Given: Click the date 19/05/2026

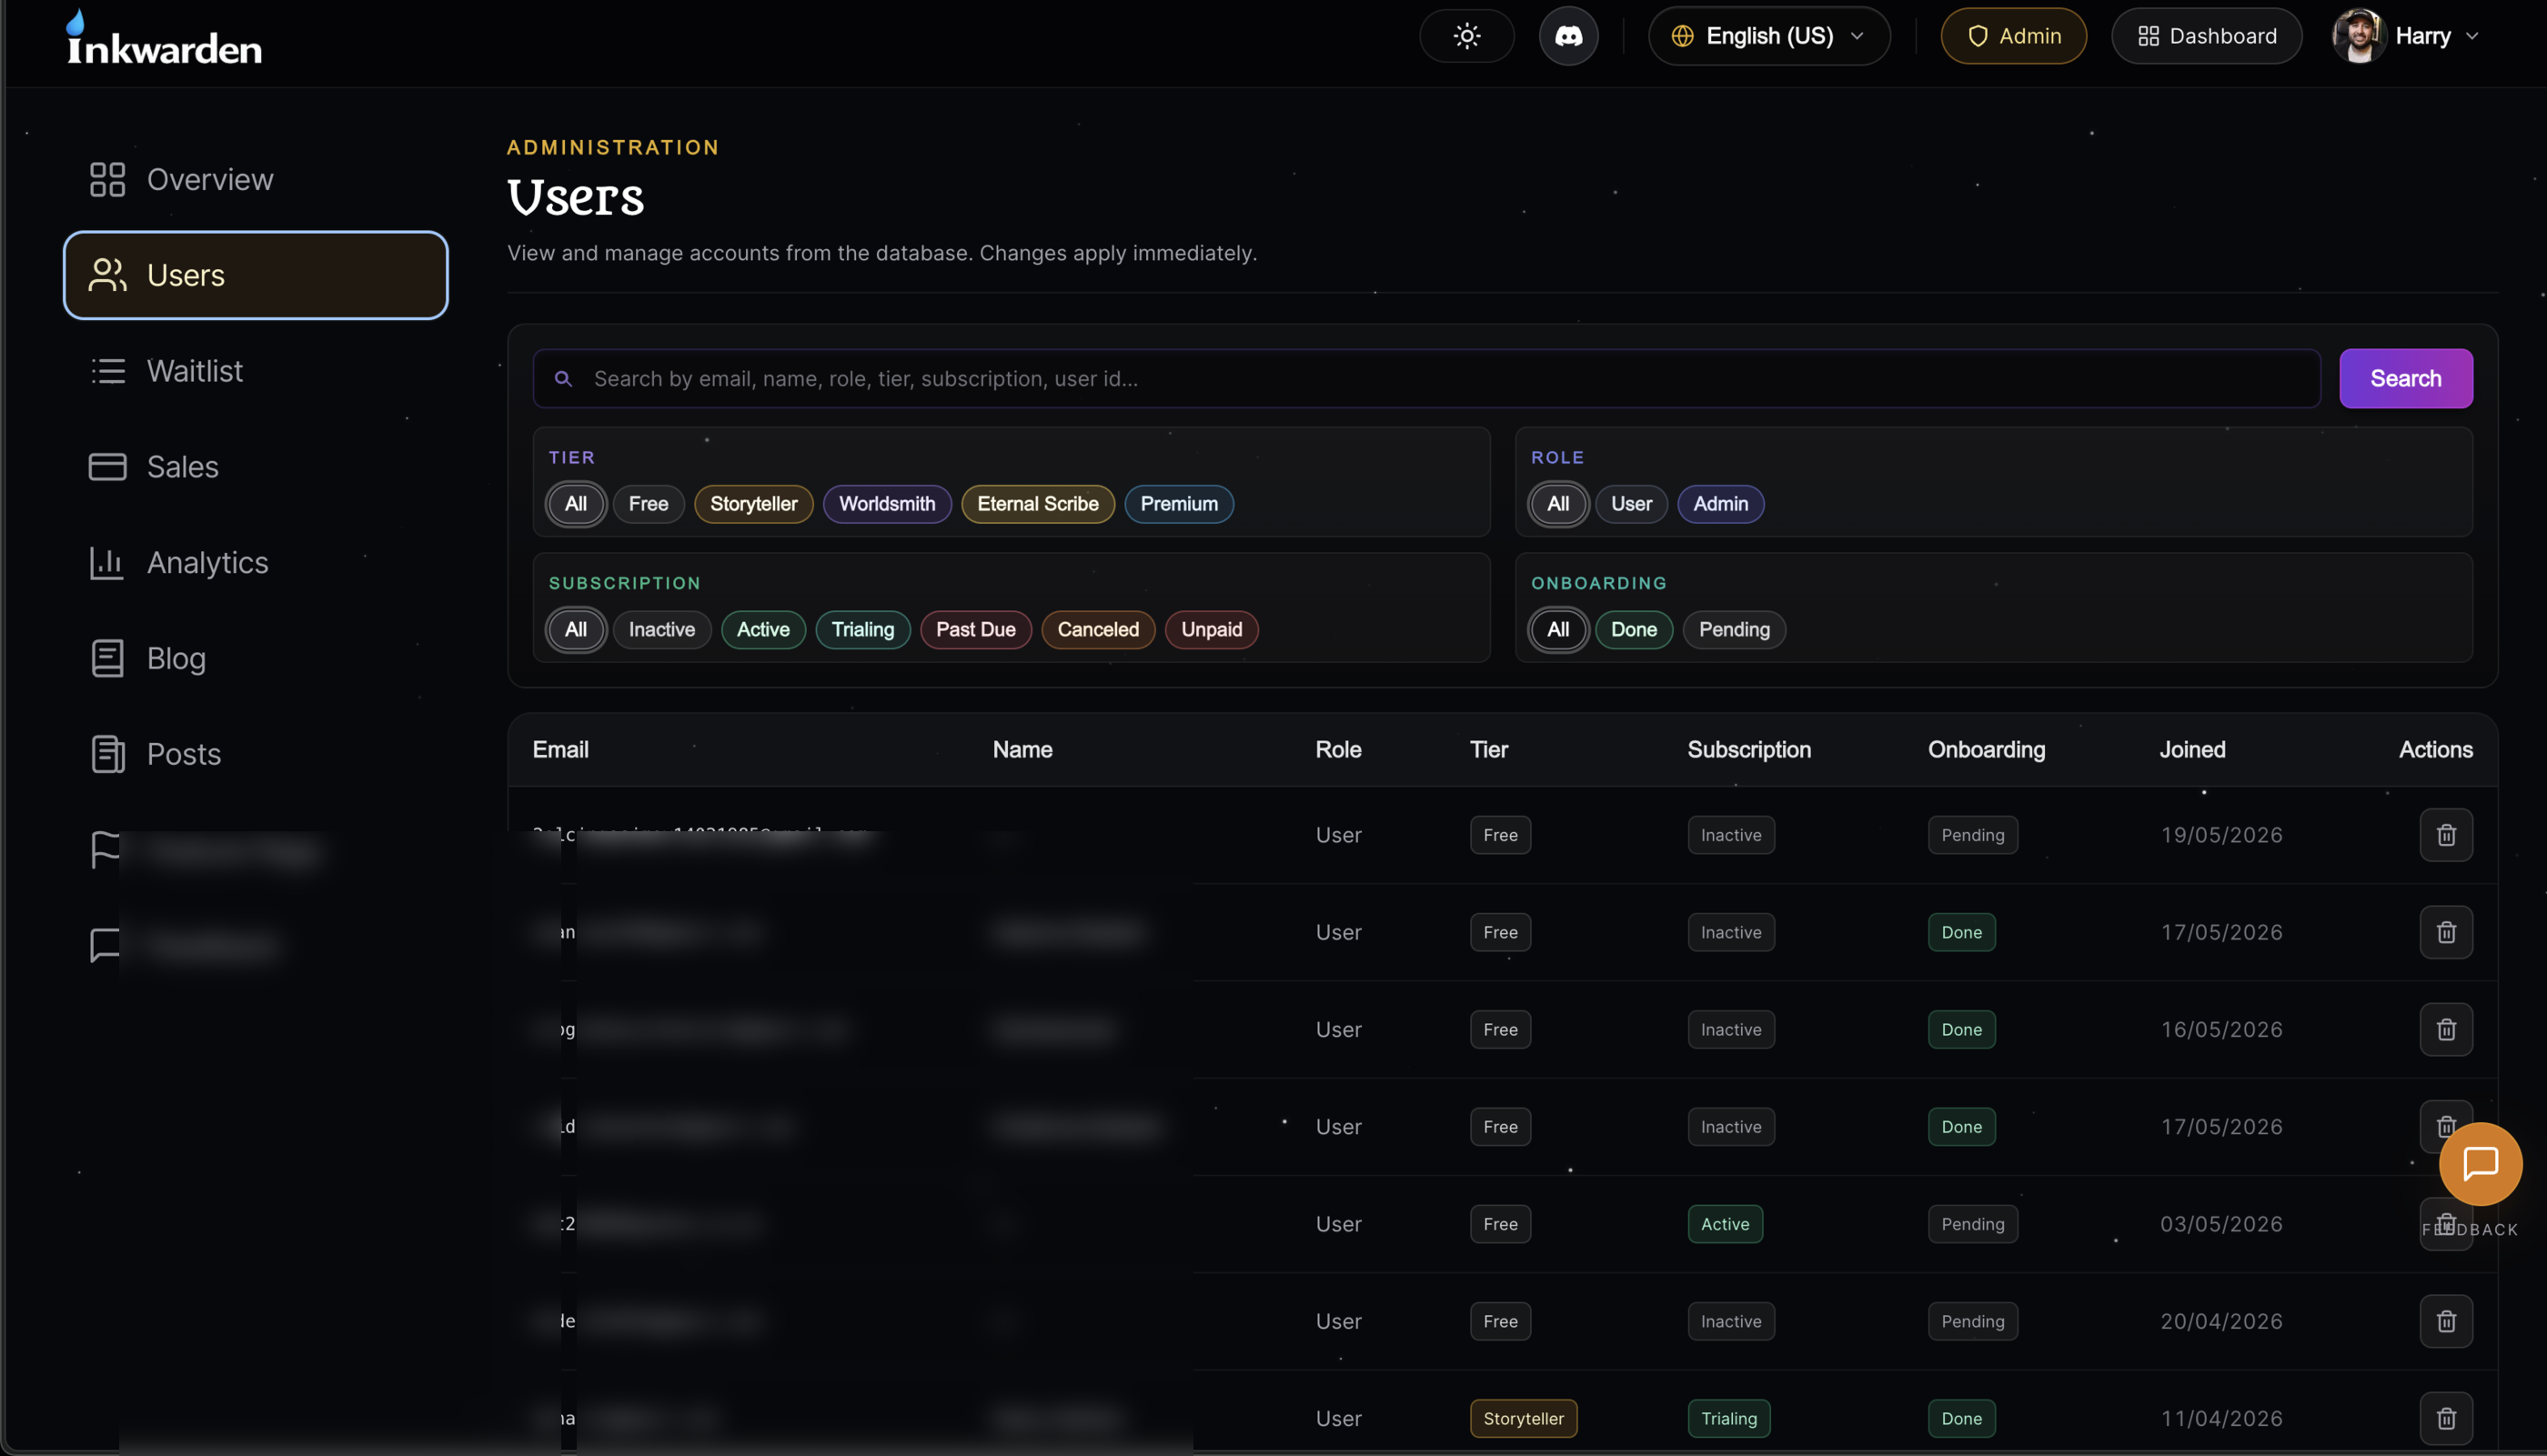Looking at the screenshot, I should pos(2221,835).
